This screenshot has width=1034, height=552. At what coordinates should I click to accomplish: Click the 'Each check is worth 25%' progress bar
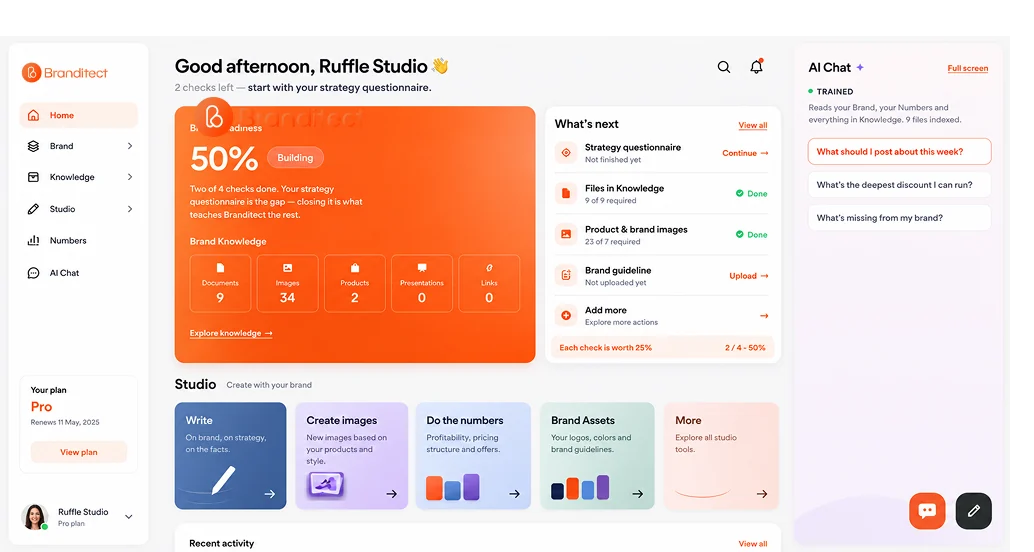[x=662, y=348]
